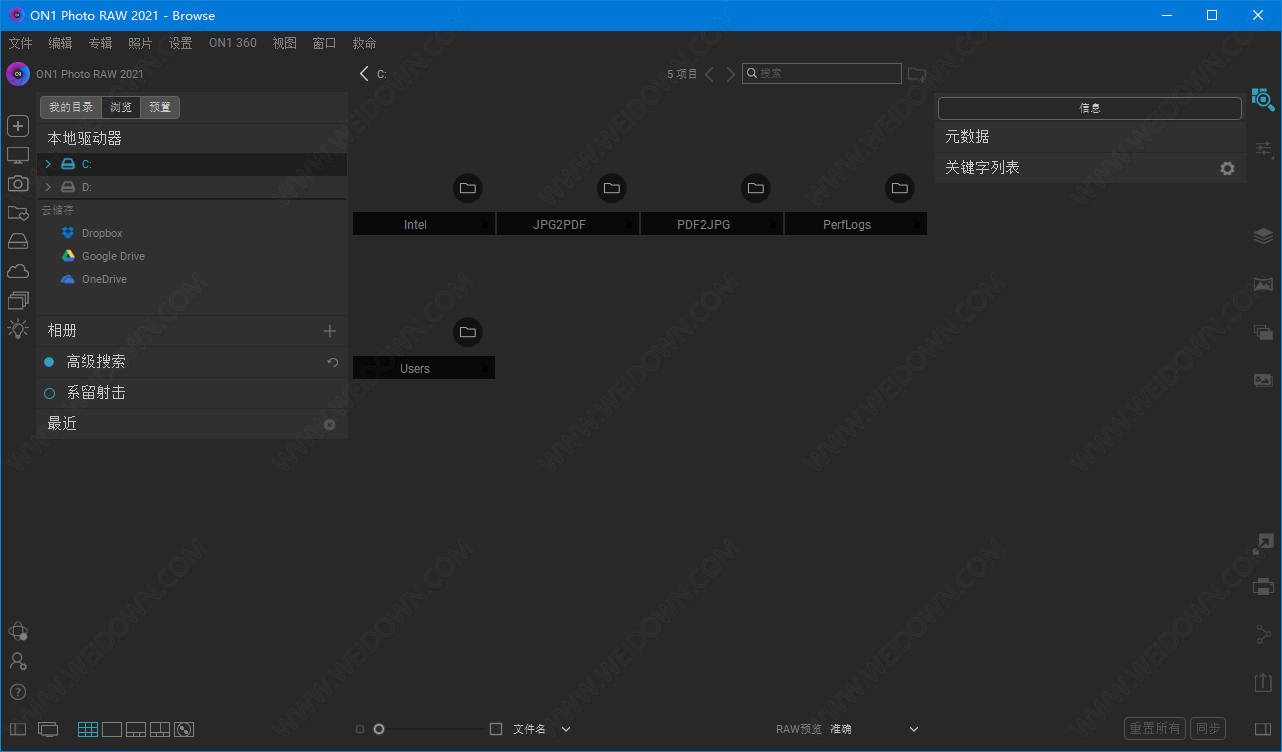Open the dual display mode icon
1282x752 pixels.
pyautogui.click(x=48, y=730)
